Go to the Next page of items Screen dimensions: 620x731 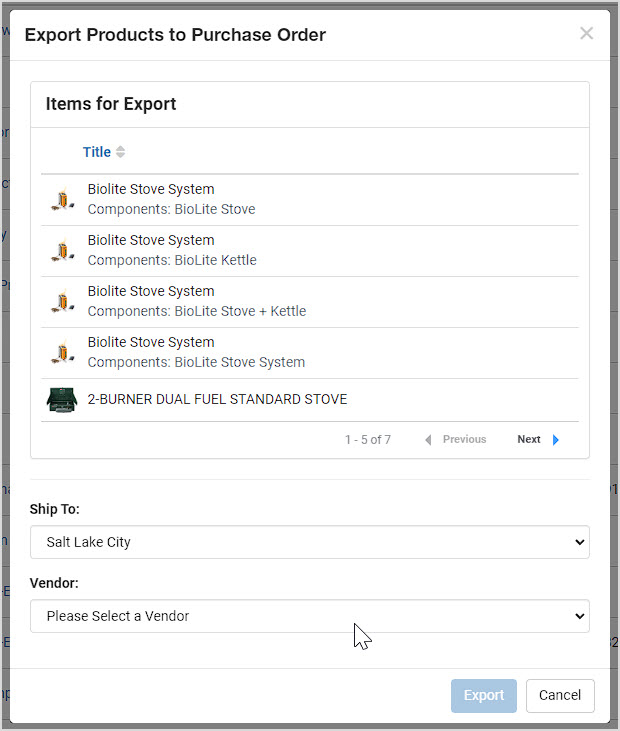pyautogui.click(x=529, y=439)
